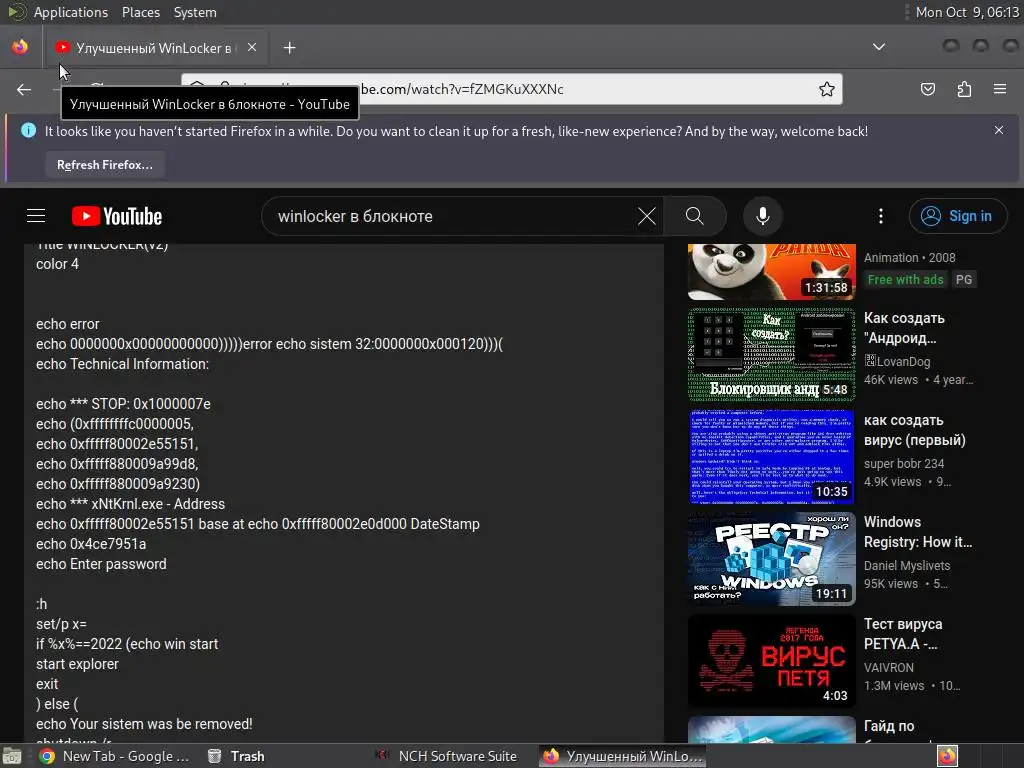This screenshot has height=768, width=1024.
Task: Open Вирус Петя video thumbnail
Action: (x=771, y=661)
